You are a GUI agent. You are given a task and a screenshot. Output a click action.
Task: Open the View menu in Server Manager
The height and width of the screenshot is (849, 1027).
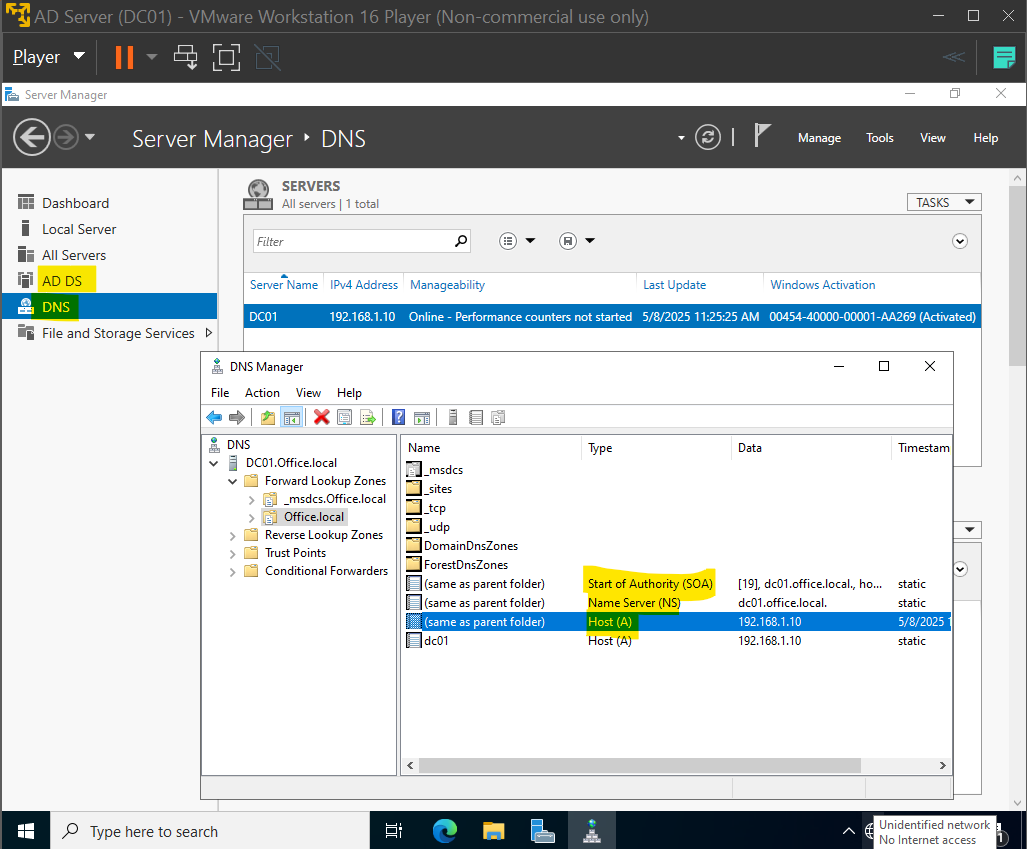(x=932, y=138)
